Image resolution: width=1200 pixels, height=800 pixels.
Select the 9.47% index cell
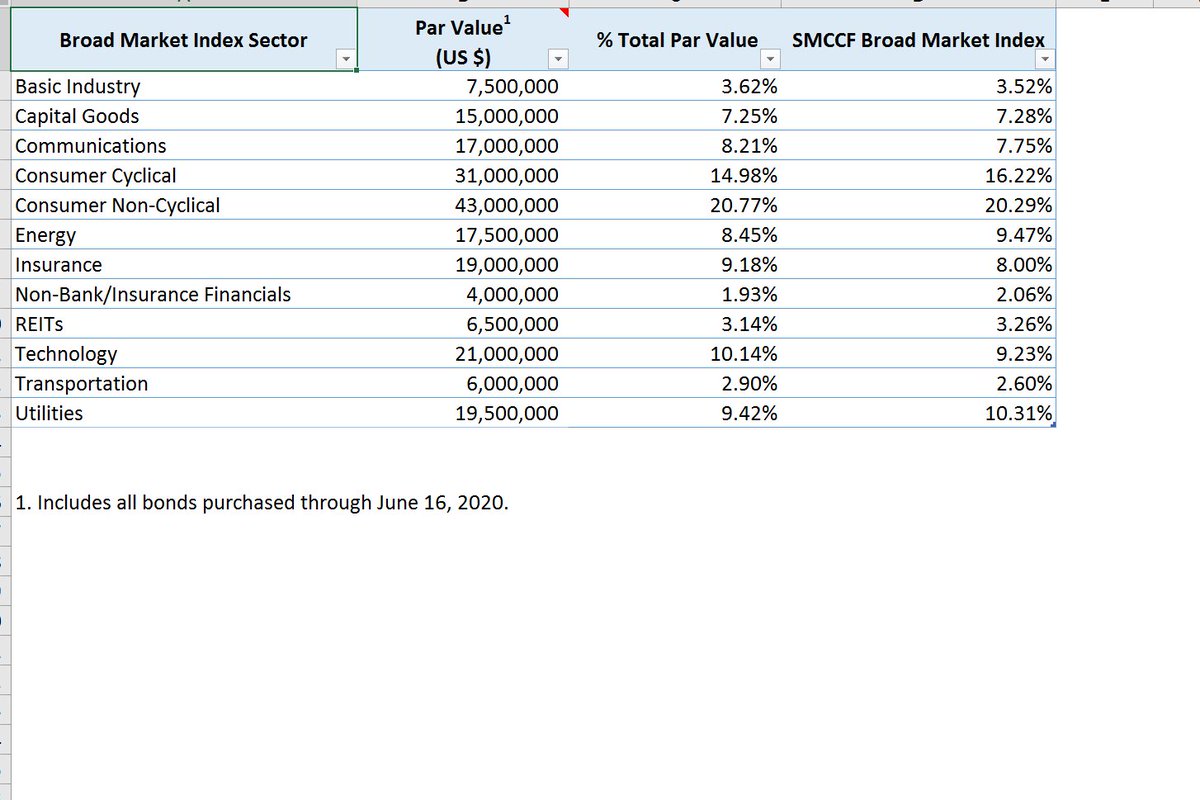click(917, 235)
